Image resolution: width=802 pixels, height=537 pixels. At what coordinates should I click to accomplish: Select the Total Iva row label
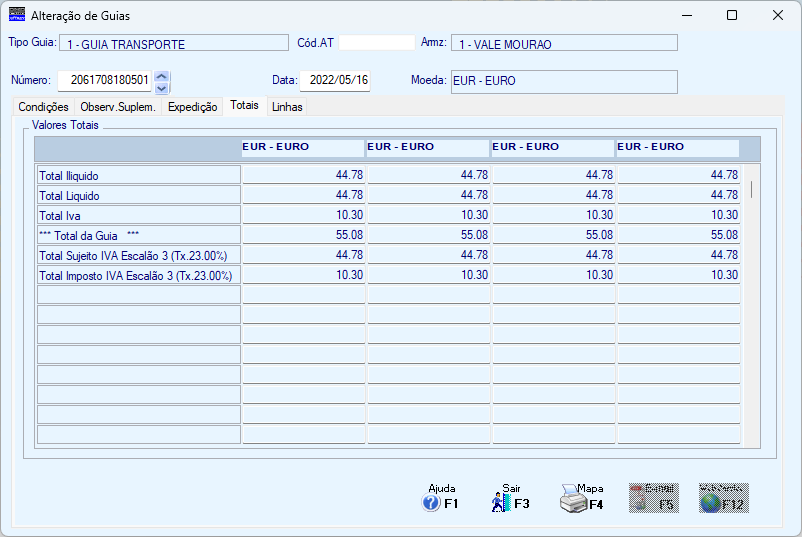pos(139,215)
